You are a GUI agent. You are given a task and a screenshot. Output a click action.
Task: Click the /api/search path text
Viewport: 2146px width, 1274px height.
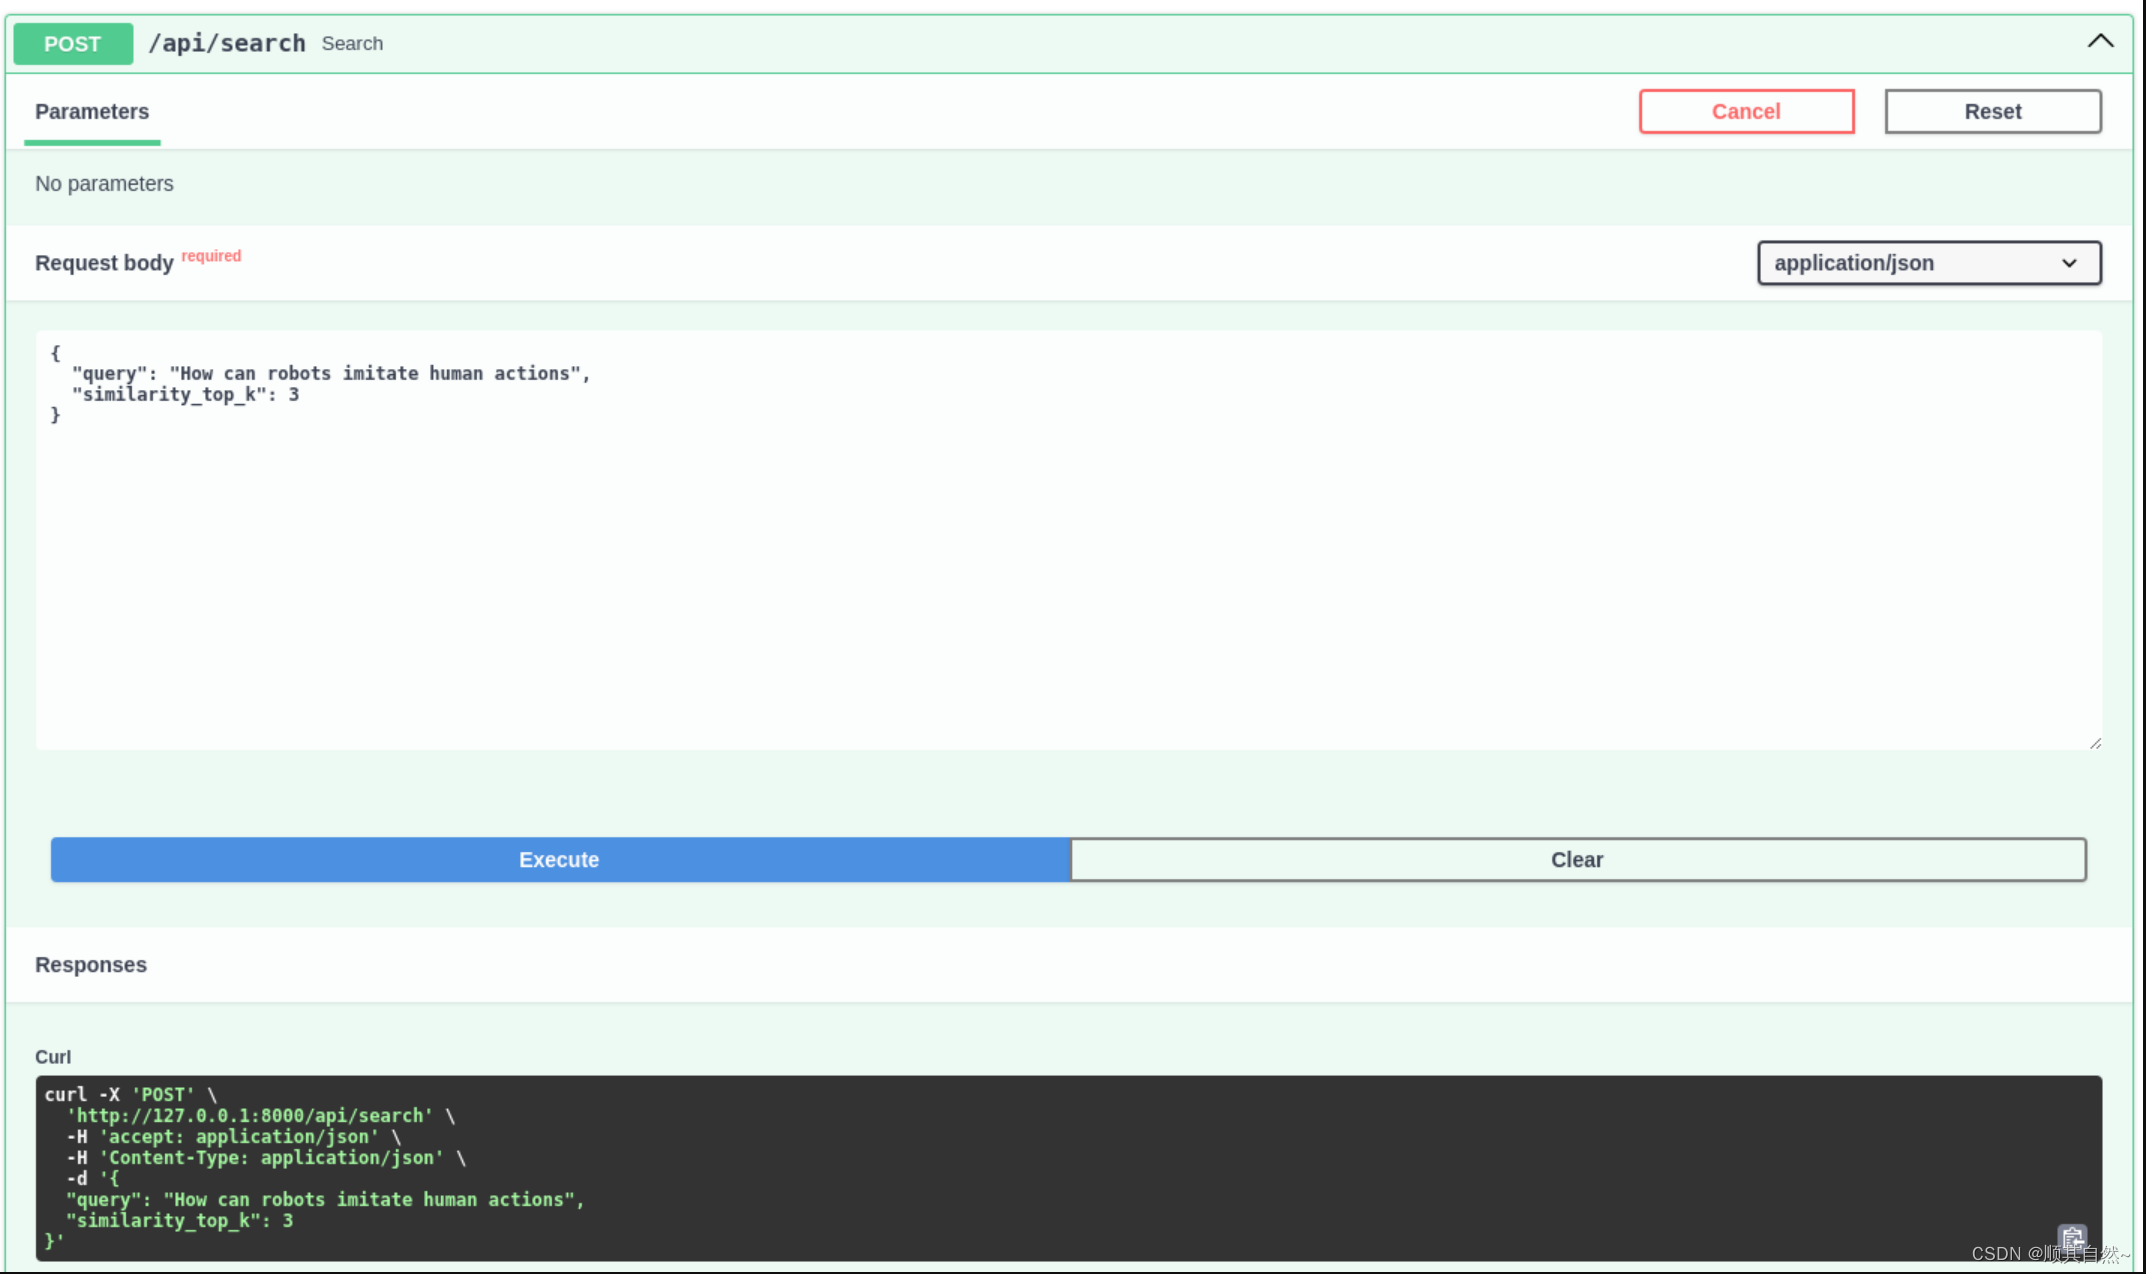(x=228, y=43)
